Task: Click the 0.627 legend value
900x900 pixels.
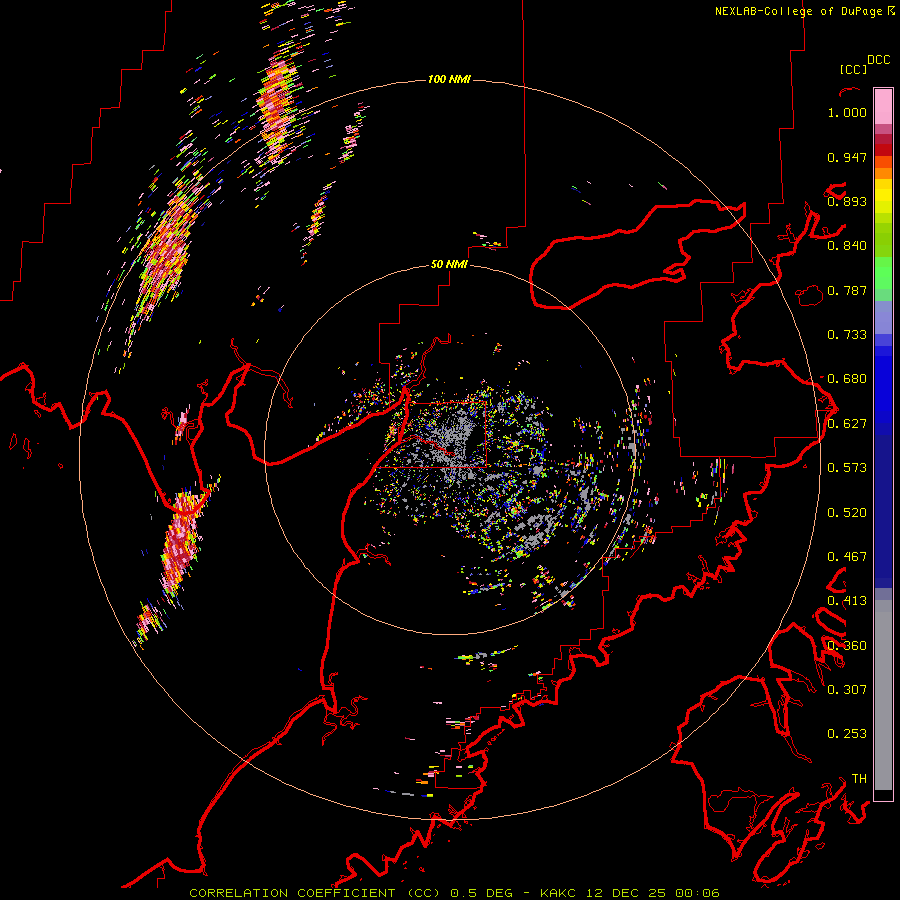Action: pos(847,424)
